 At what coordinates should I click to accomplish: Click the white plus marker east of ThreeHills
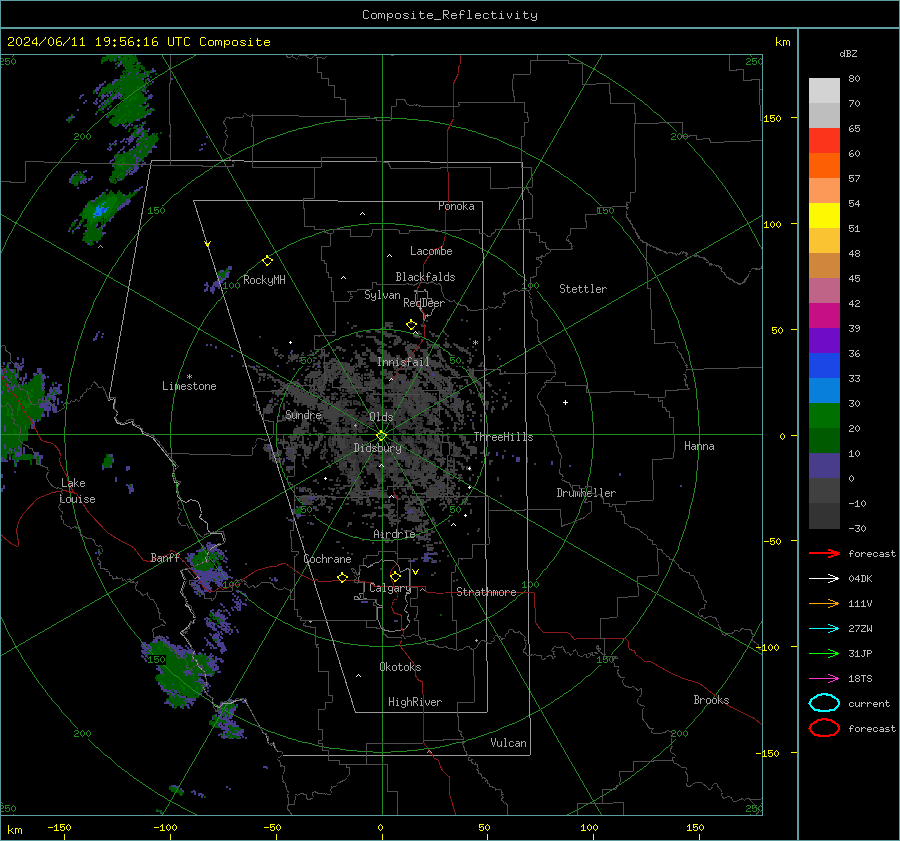tap(565, 402)
